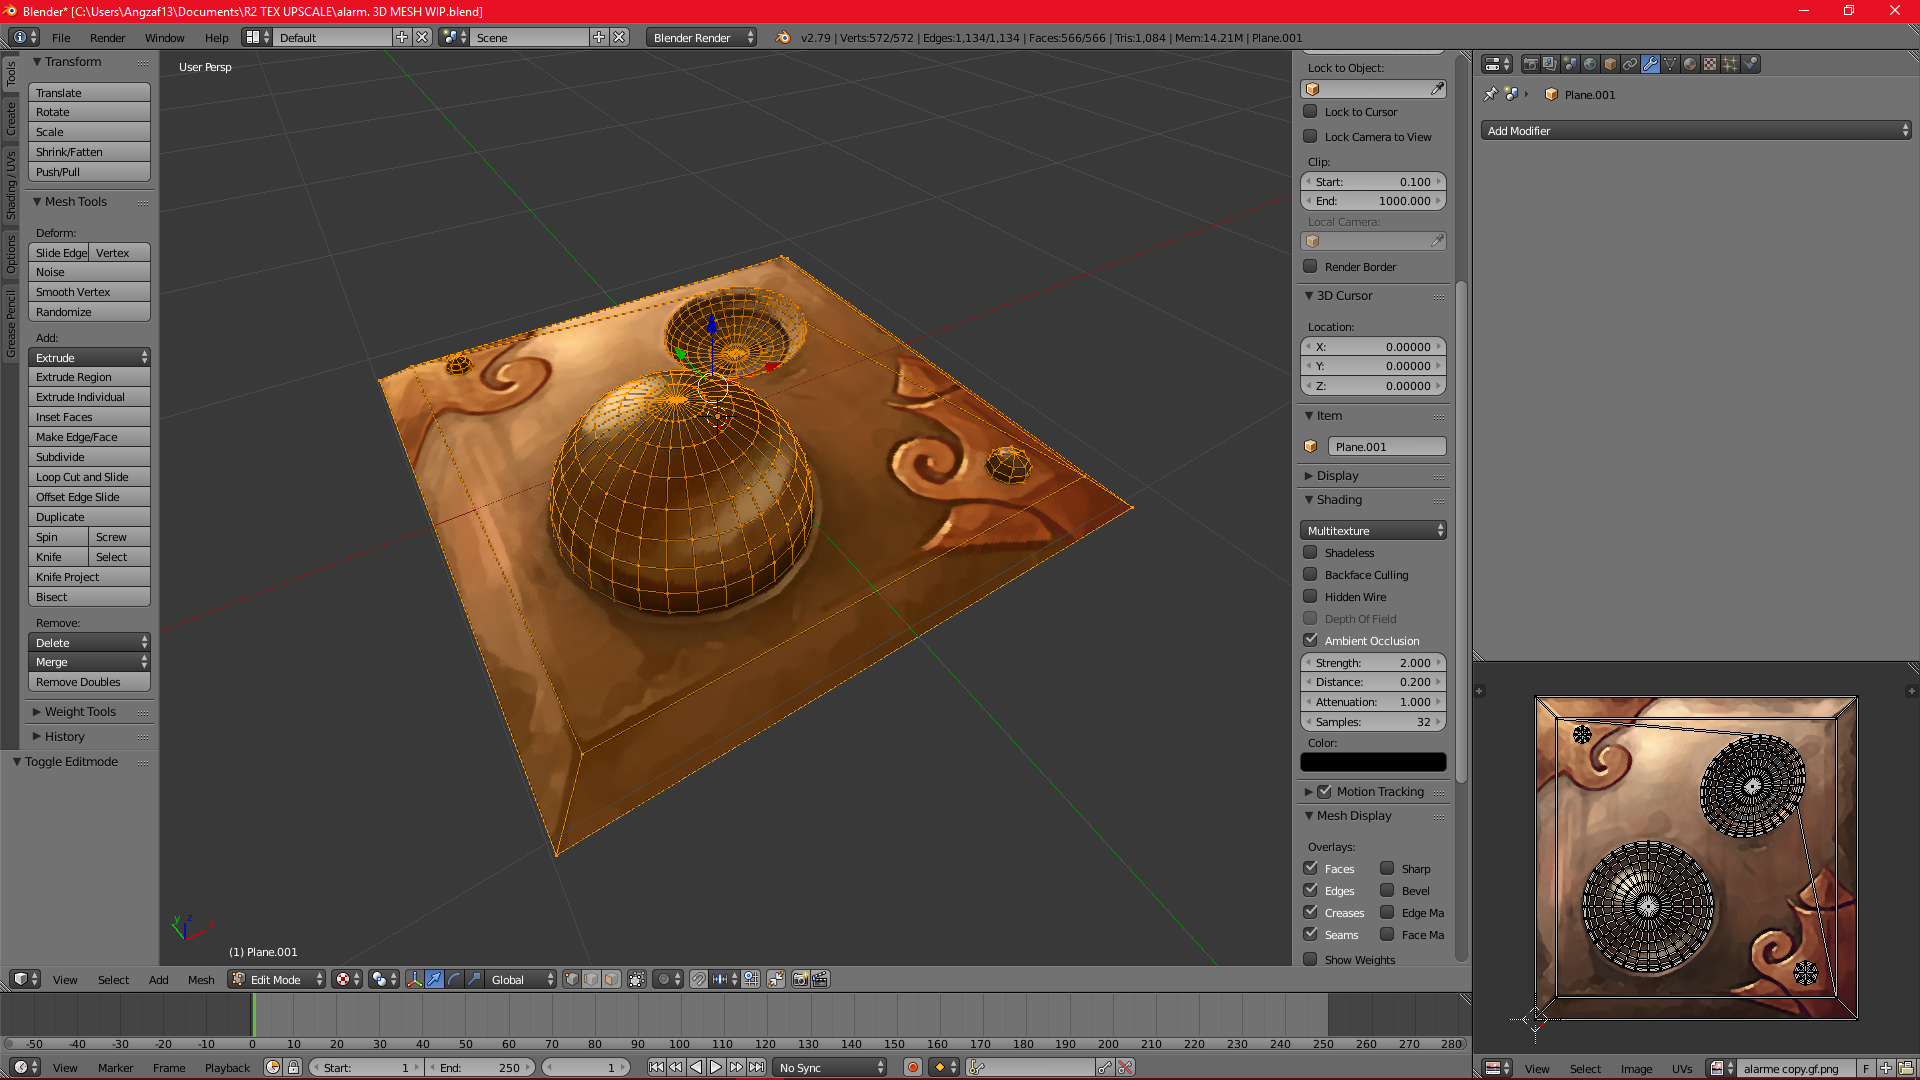
Task: Open the Particles properties tab
Action: 1730,64
